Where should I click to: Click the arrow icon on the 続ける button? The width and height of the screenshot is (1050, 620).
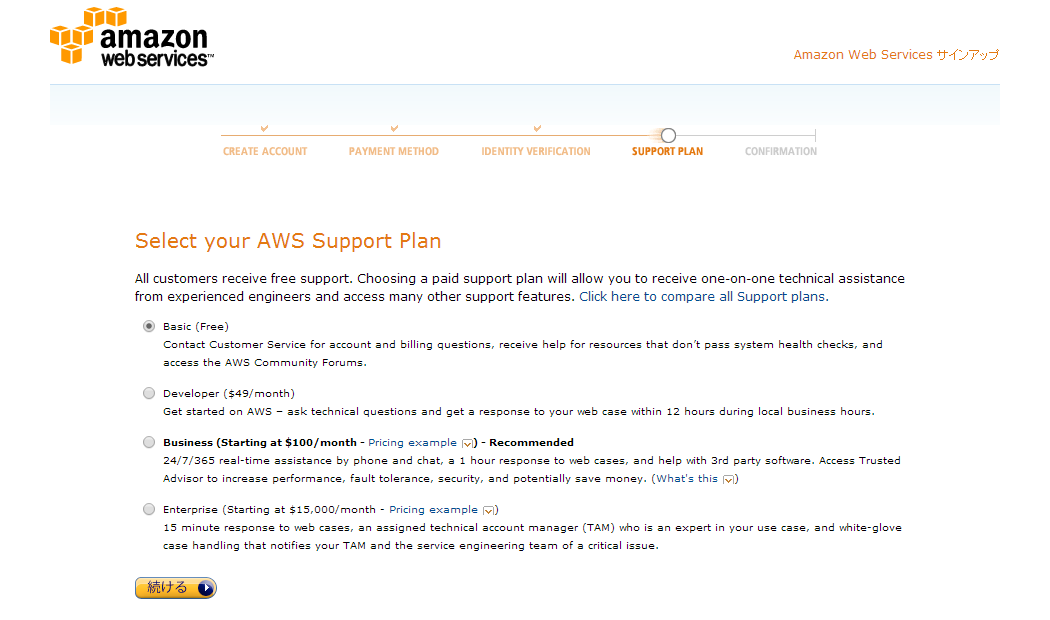tap(206, 588)
